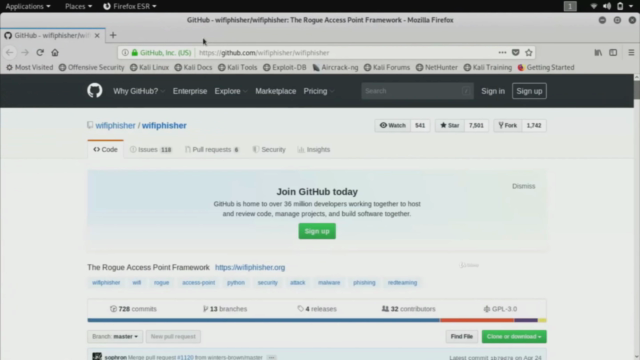View 4 releases
This screenshot has height=360, width=640.
[x=317, y=309]
